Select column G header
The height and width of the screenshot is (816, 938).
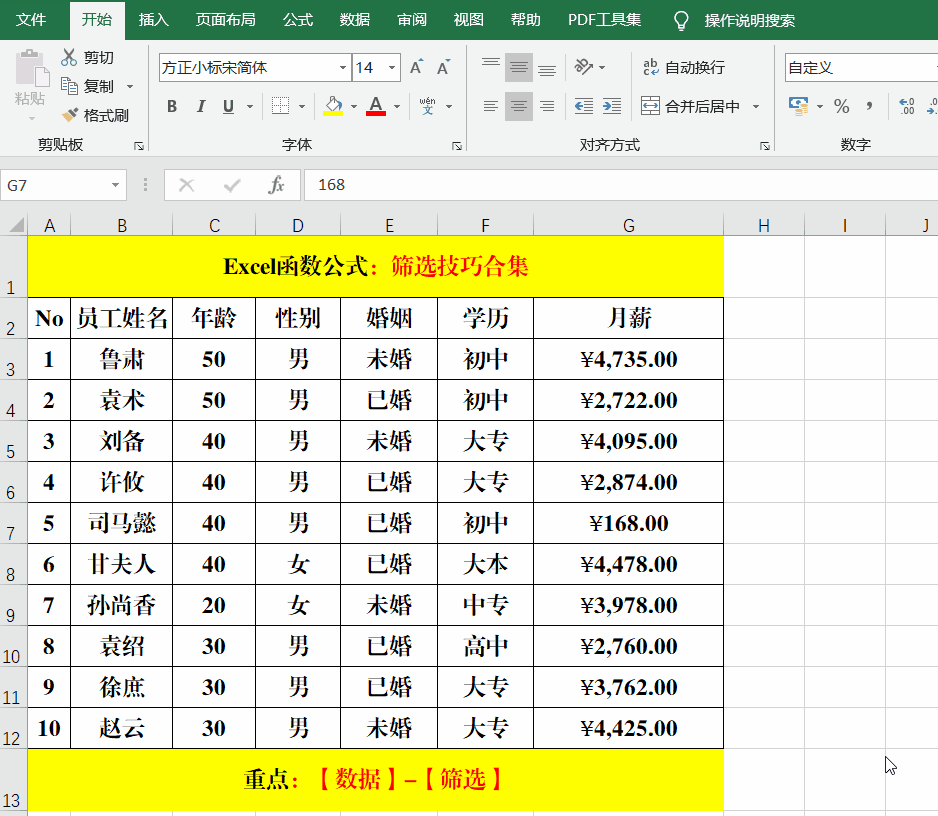[628, 226]
